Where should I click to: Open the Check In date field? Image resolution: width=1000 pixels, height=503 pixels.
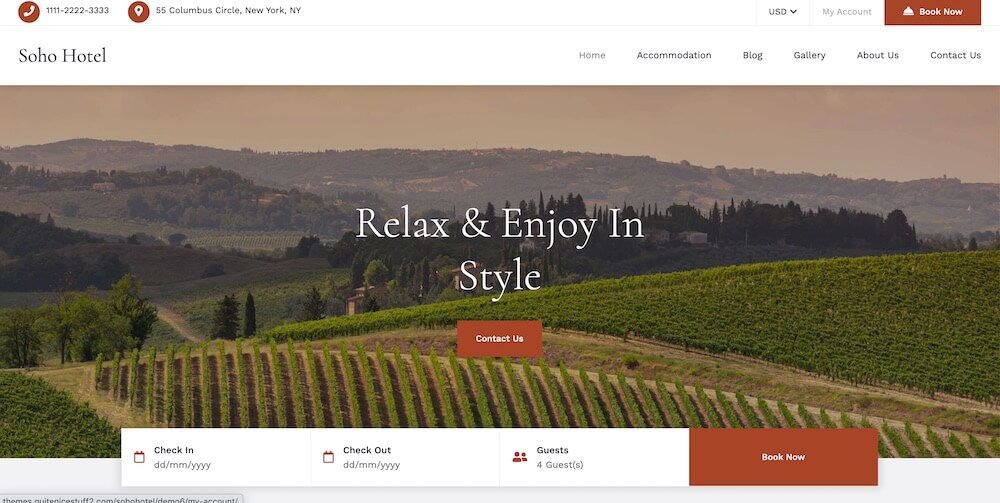click(x=216, y=457)
